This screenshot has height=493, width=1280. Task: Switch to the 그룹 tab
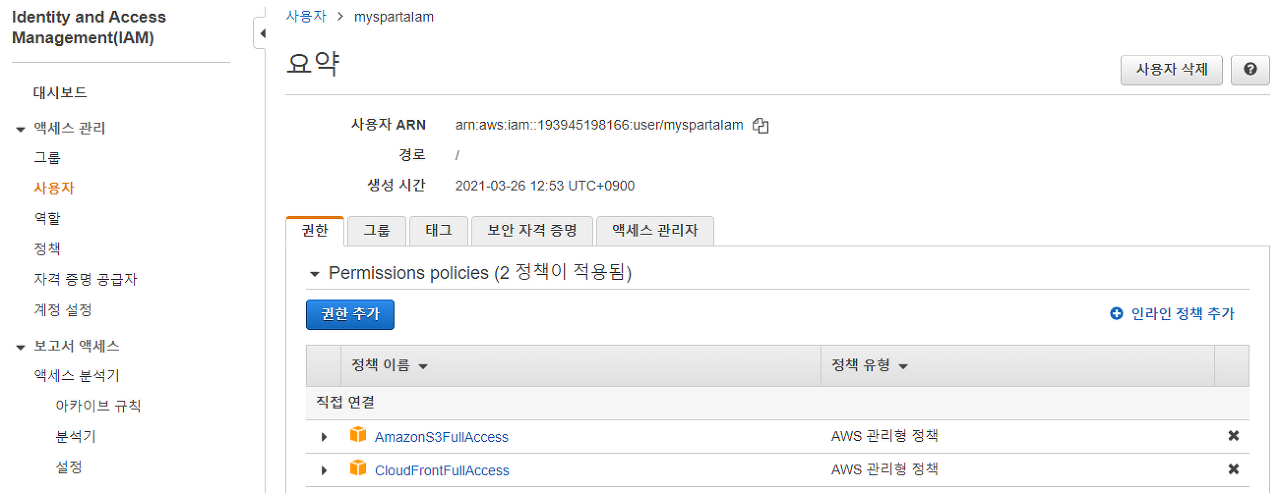coord(377,230)
